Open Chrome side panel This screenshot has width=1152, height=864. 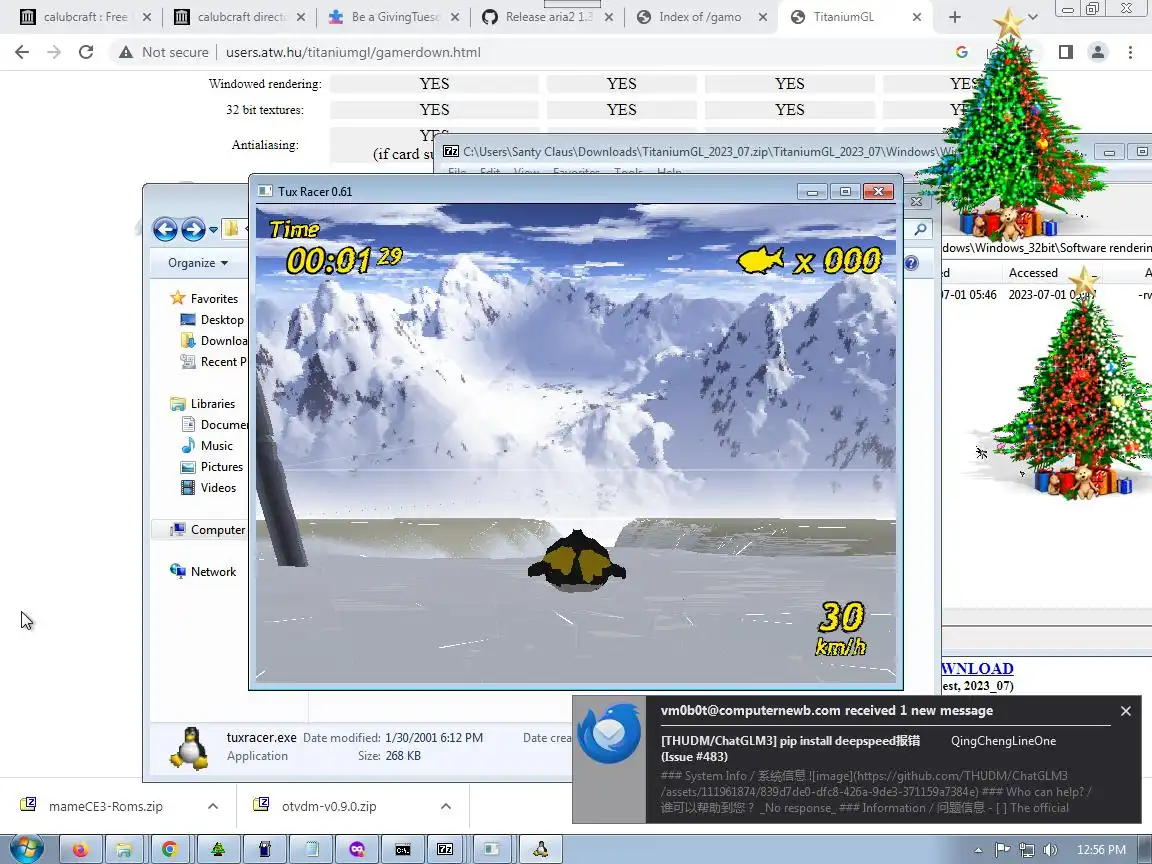click(x=1065, y=52)
